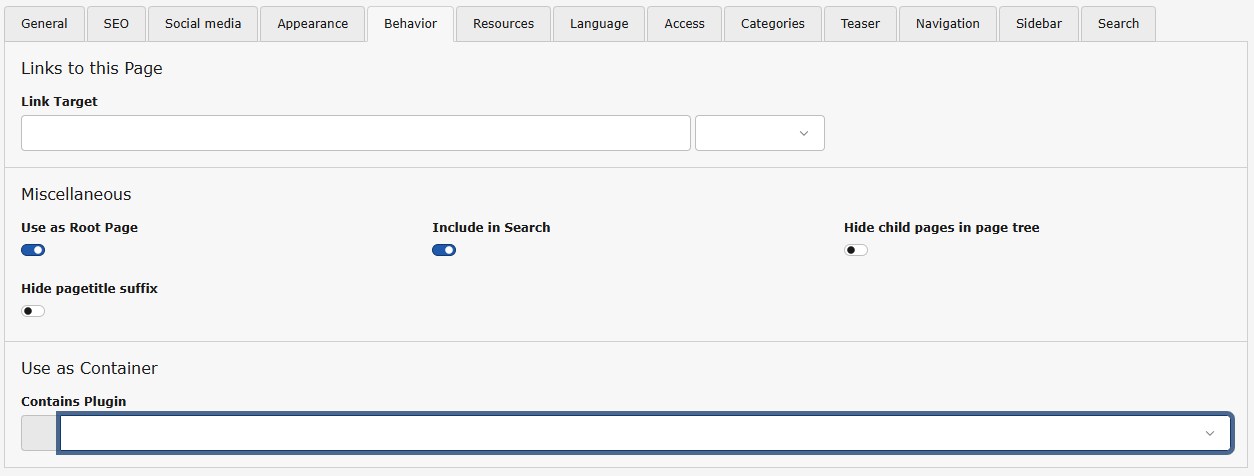The height and width of the screenshot is (476, 1254).
Task: Open the Navigation tab
Action: pos(948,24)
